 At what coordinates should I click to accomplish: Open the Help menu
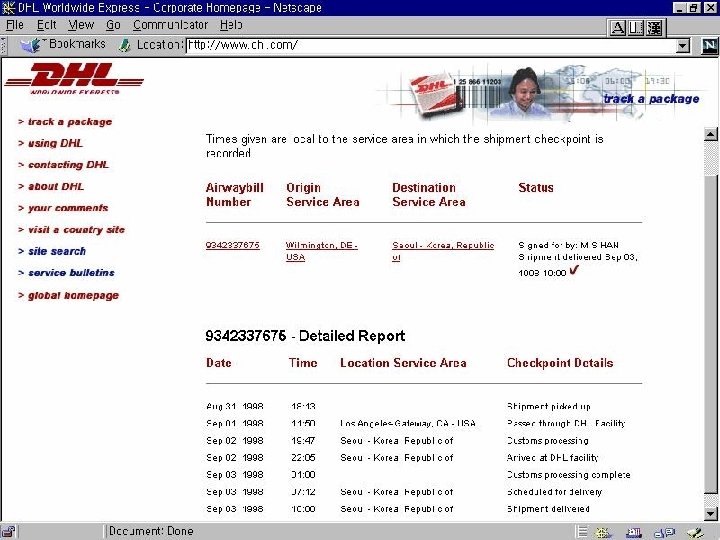pyautogui.click(x=231, y=25)
